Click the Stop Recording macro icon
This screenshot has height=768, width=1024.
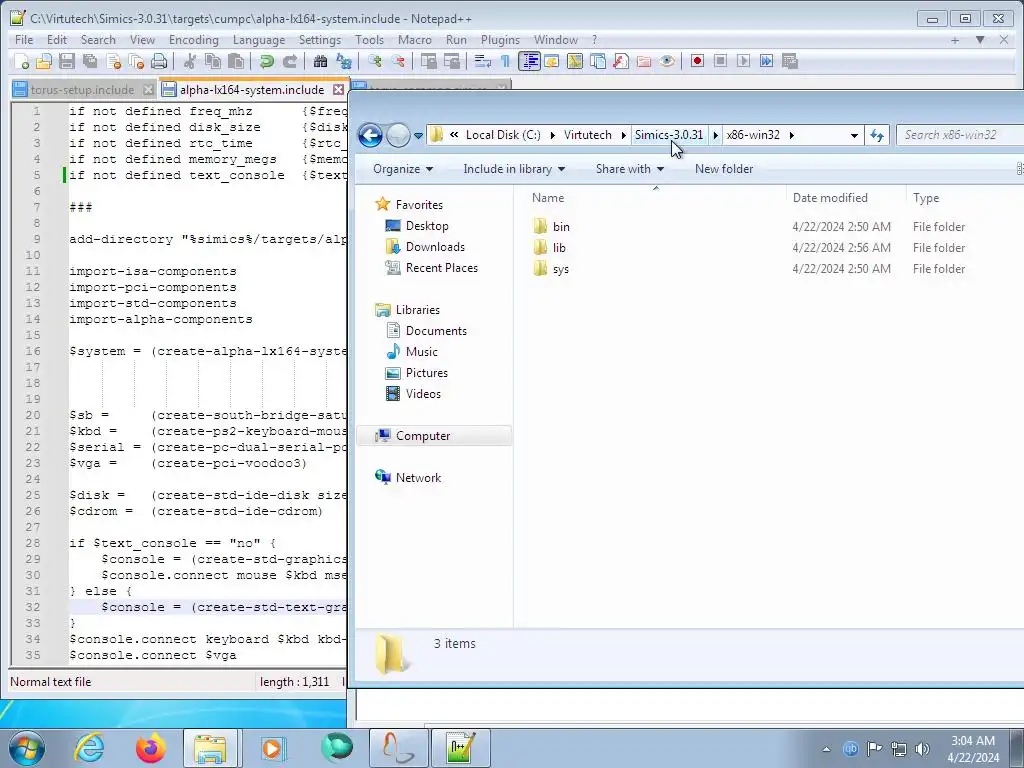click(x=720, y=61)
